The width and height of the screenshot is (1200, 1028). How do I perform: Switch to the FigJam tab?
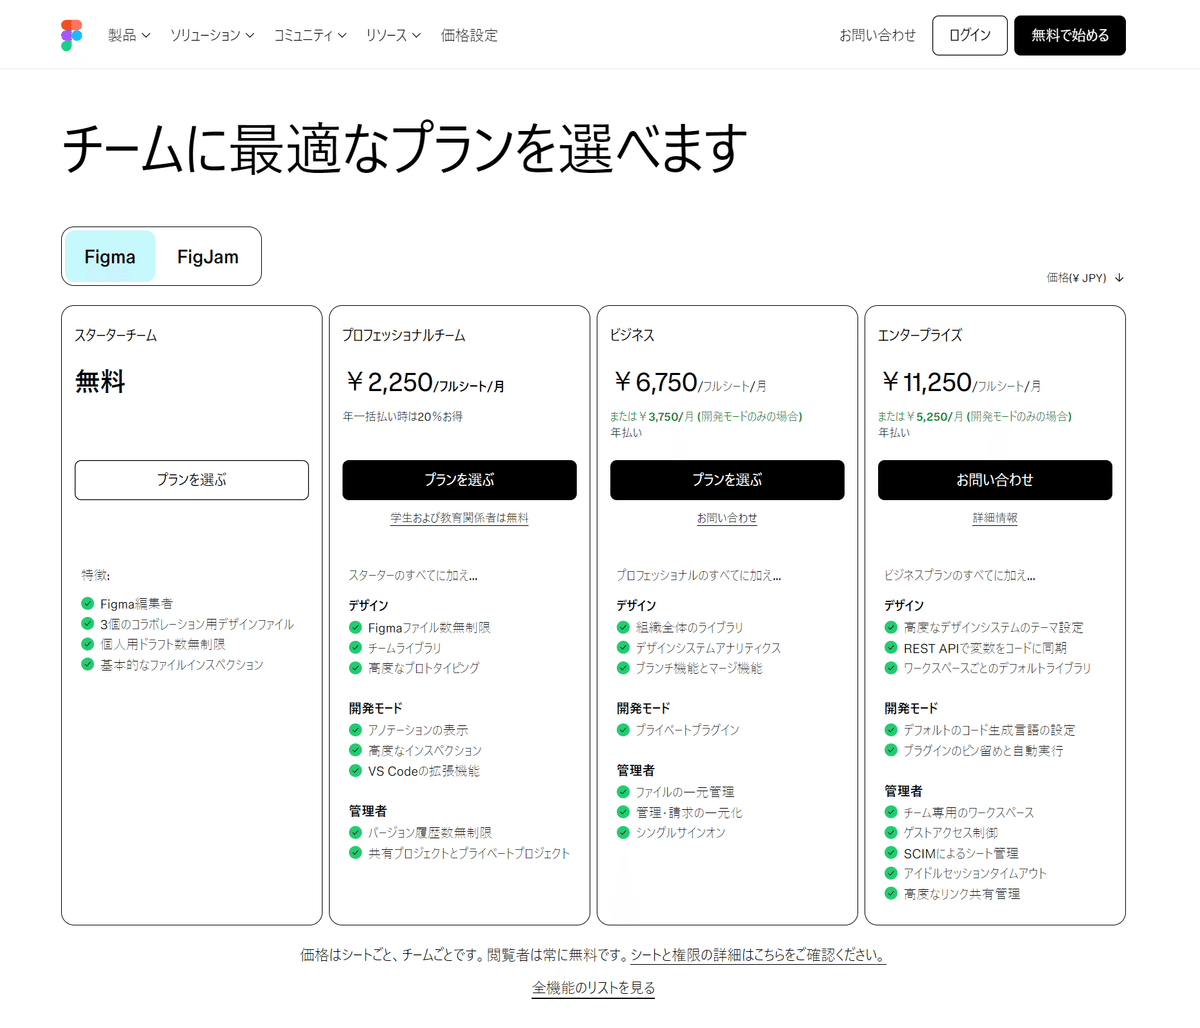pos(208,257)
